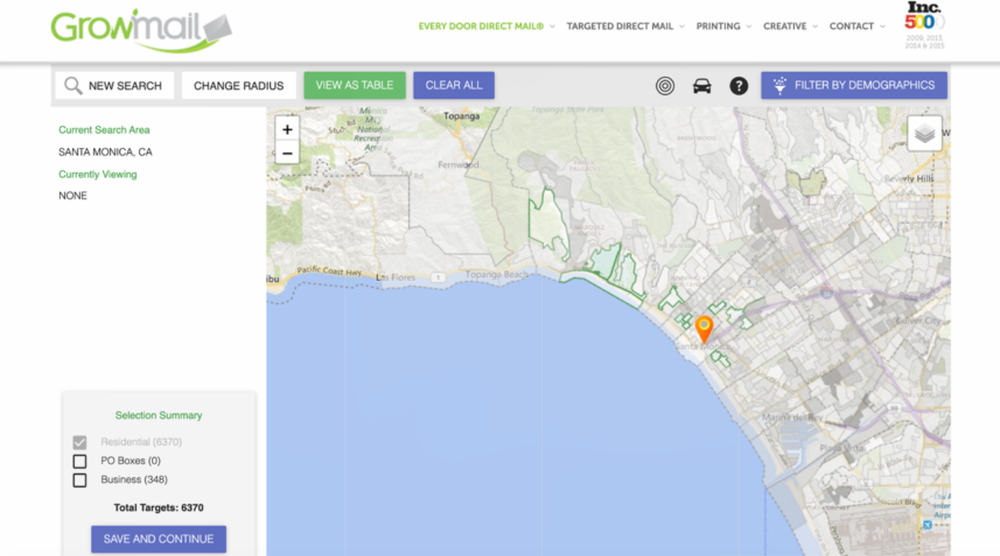The height and width of the screenshot is (556, 1000).
Task: Select the drive-time car icon
Action: pyautogui.click(x=702, y=85)
